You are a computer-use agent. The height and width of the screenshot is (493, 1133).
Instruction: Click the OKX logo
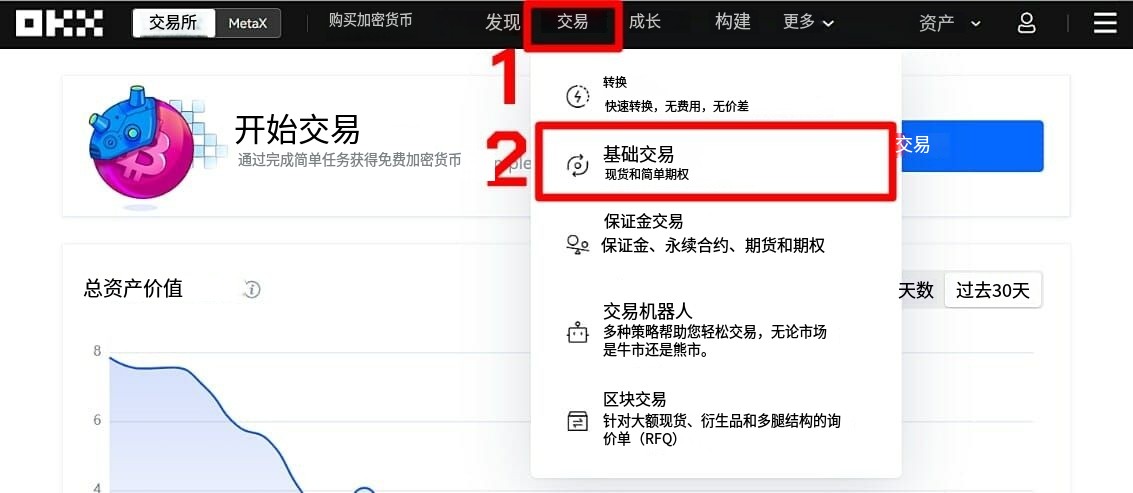click(59, 23)
